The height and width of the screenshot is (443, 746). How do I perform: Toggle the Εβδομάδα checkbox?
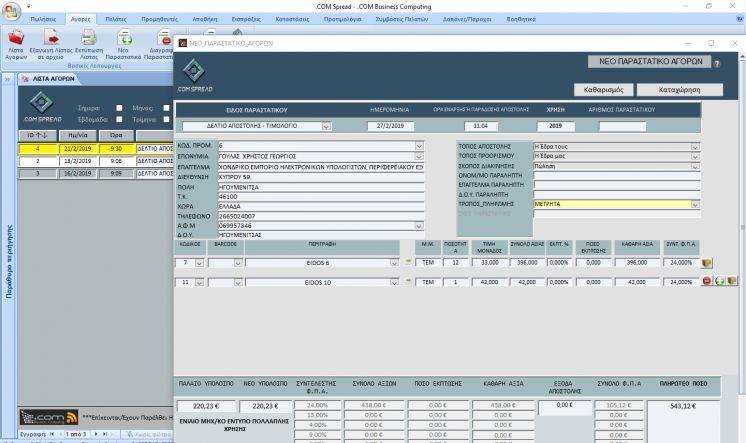pyautogui.click(x=119, y=119)
